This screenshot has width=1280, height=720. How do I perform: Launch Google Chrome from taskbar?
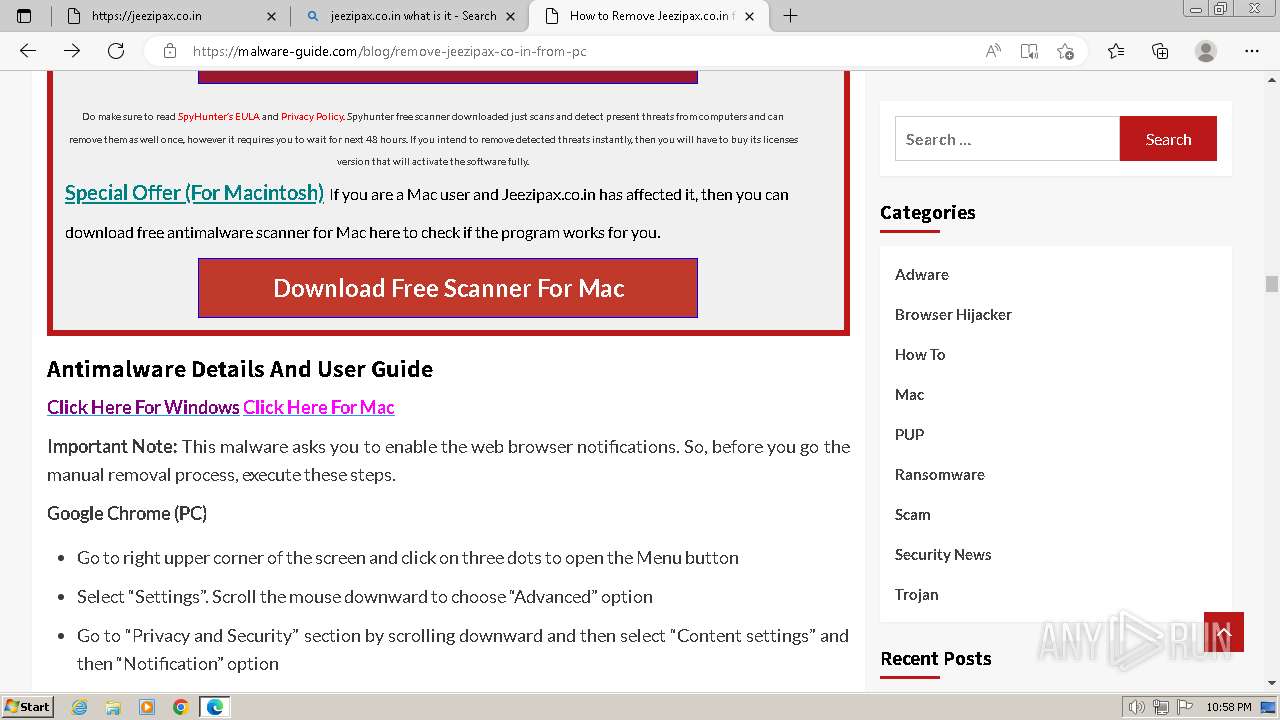(180, 707)
